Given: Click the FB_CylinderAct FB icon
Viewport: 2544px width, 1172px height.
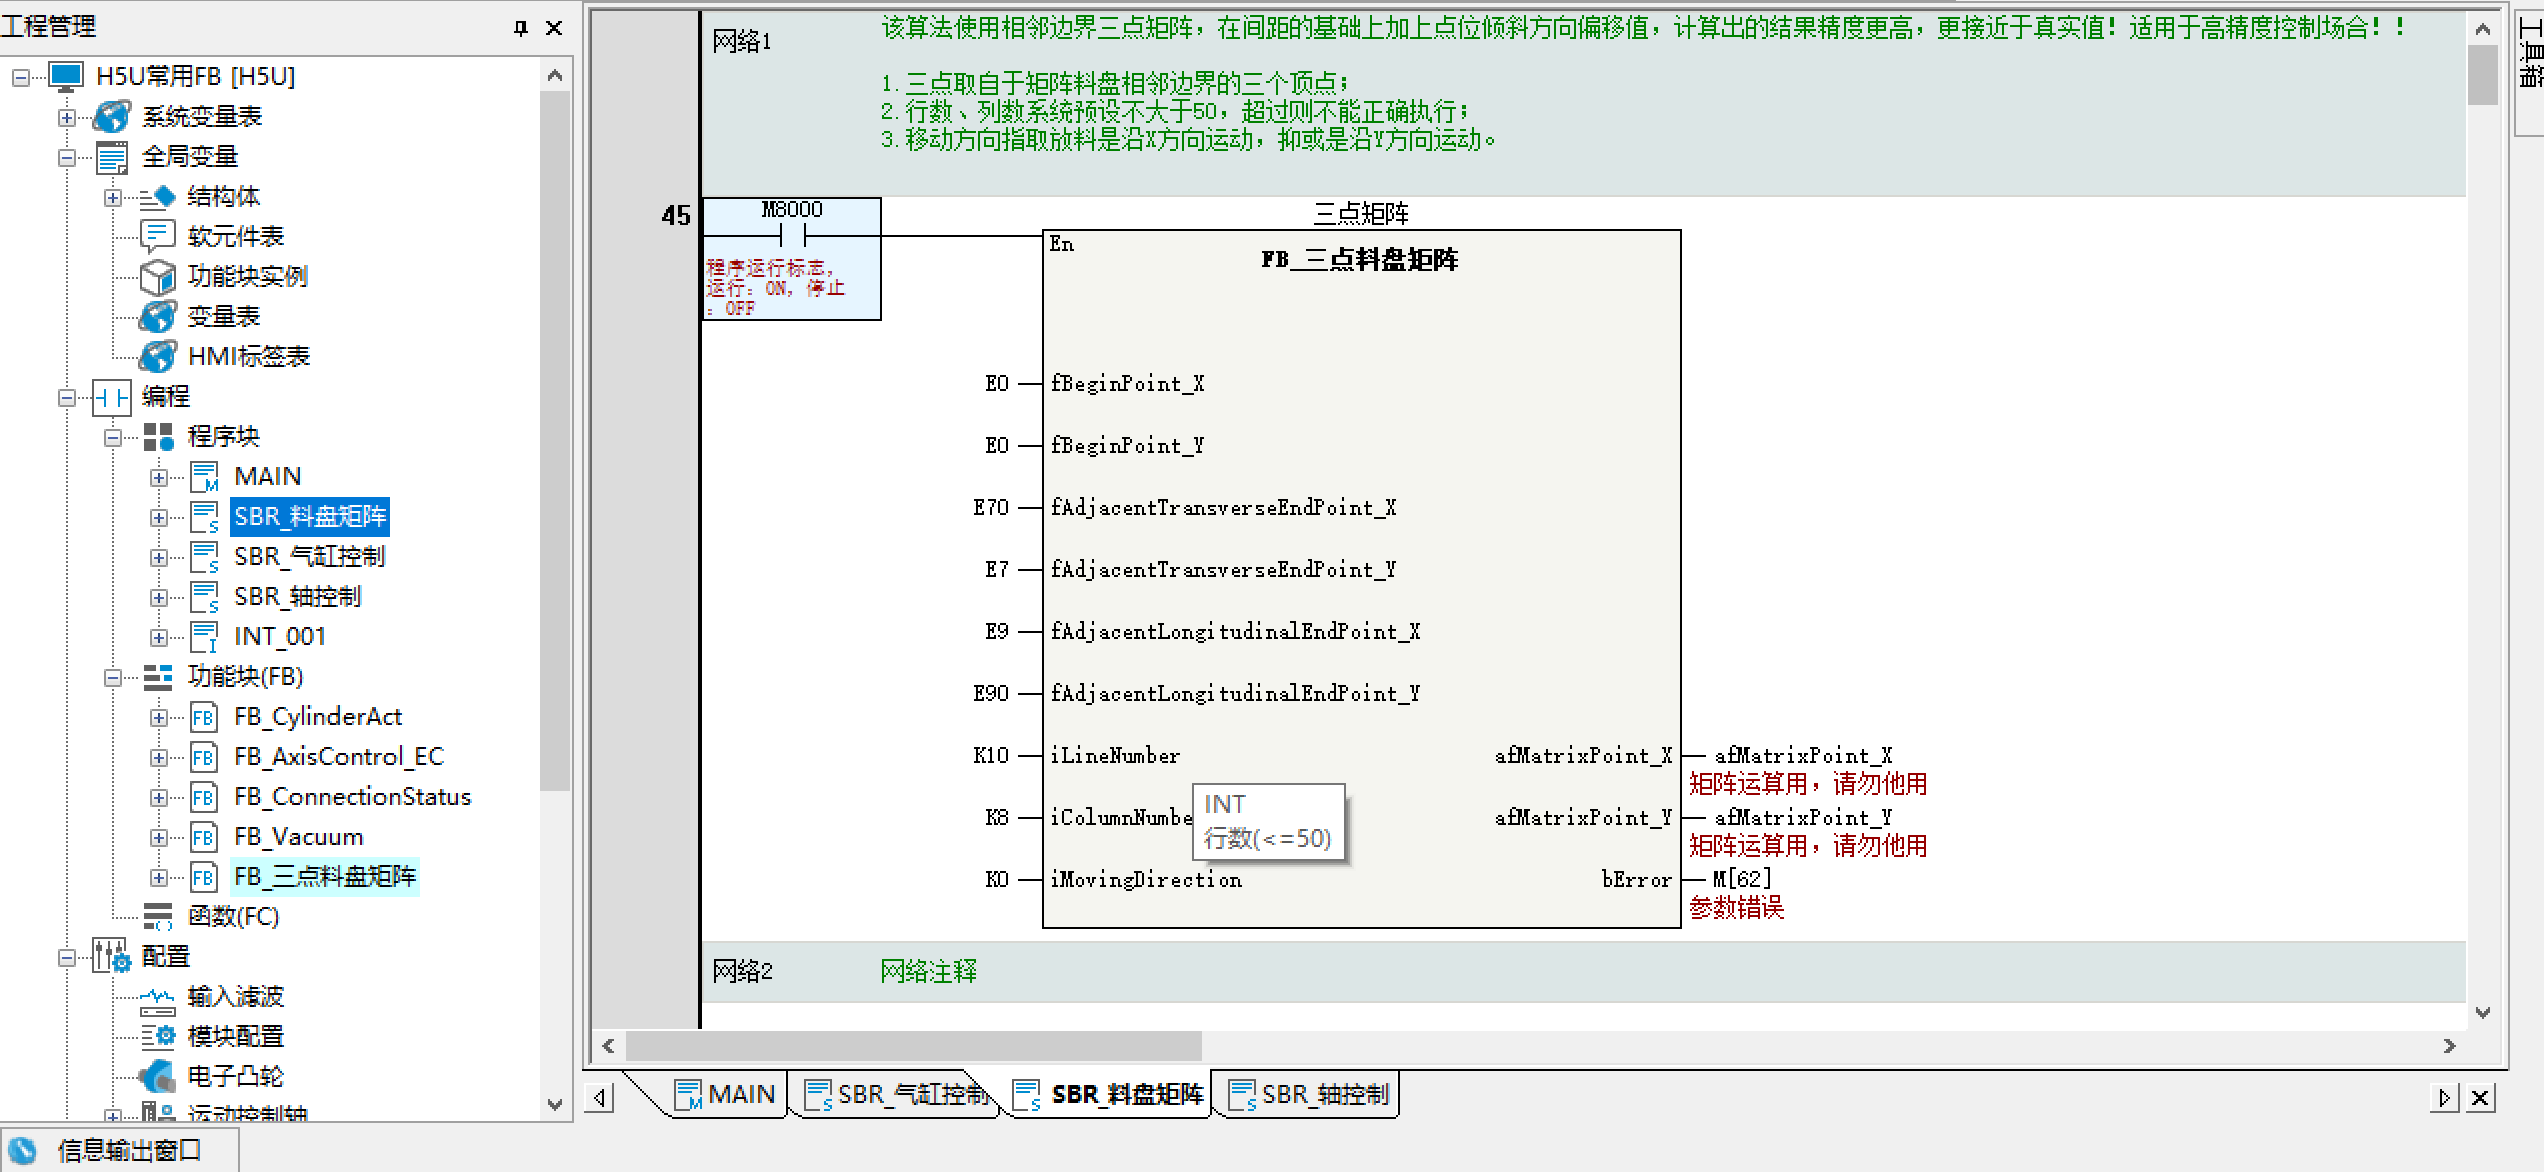Looking at the screenshot, I should tap(203, 717).
